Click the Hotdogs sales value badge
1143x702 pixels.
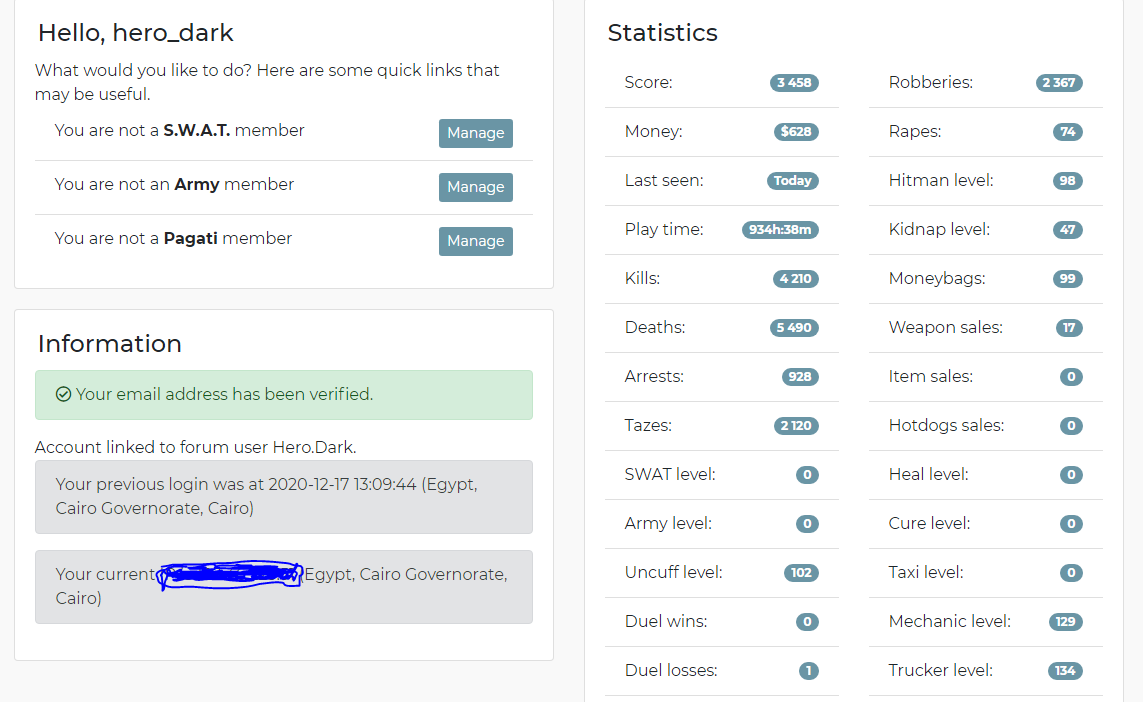point(1072,426)
